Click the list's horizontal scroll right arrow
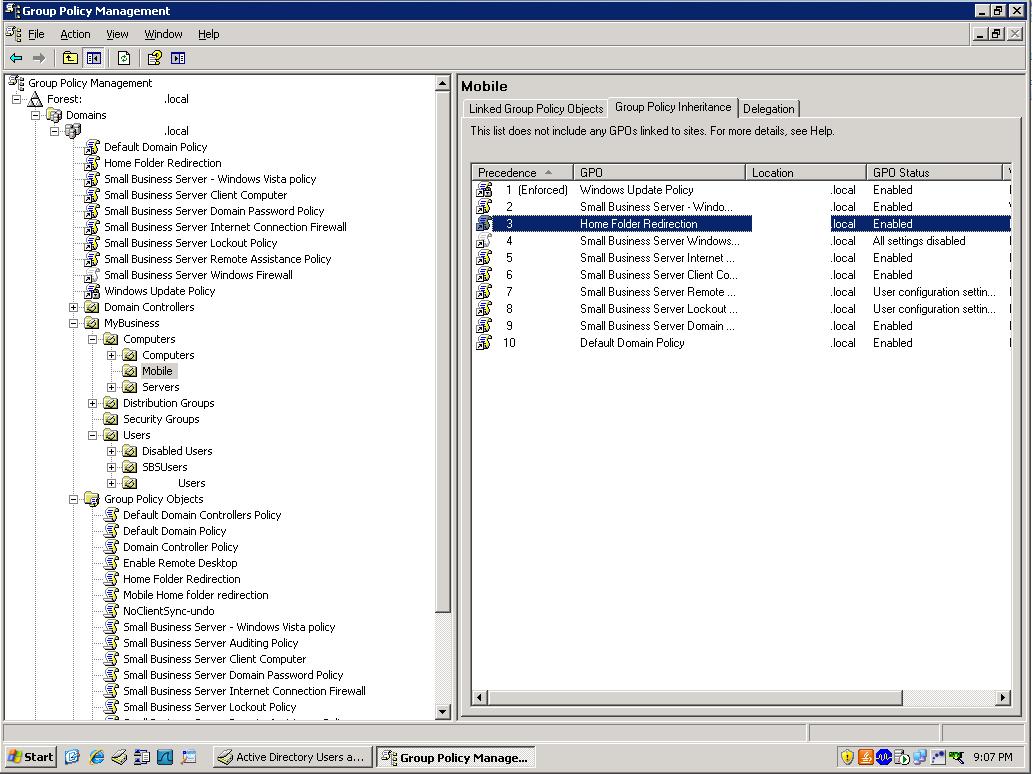 click(x=1003, y=698)
